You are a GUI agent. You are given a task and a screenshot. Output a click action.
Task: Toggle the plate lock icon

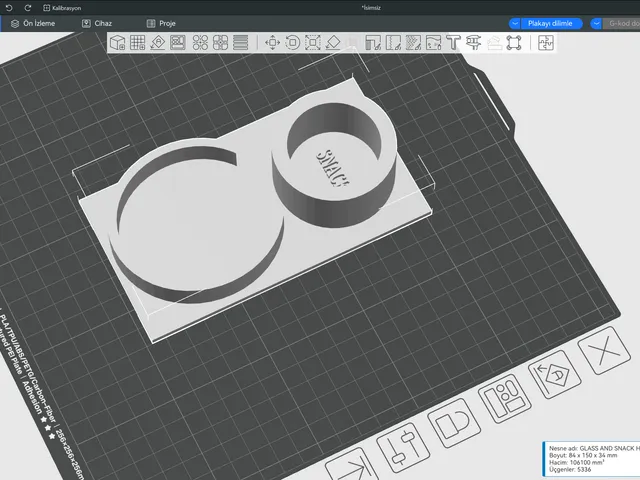[x=454, y=423]
